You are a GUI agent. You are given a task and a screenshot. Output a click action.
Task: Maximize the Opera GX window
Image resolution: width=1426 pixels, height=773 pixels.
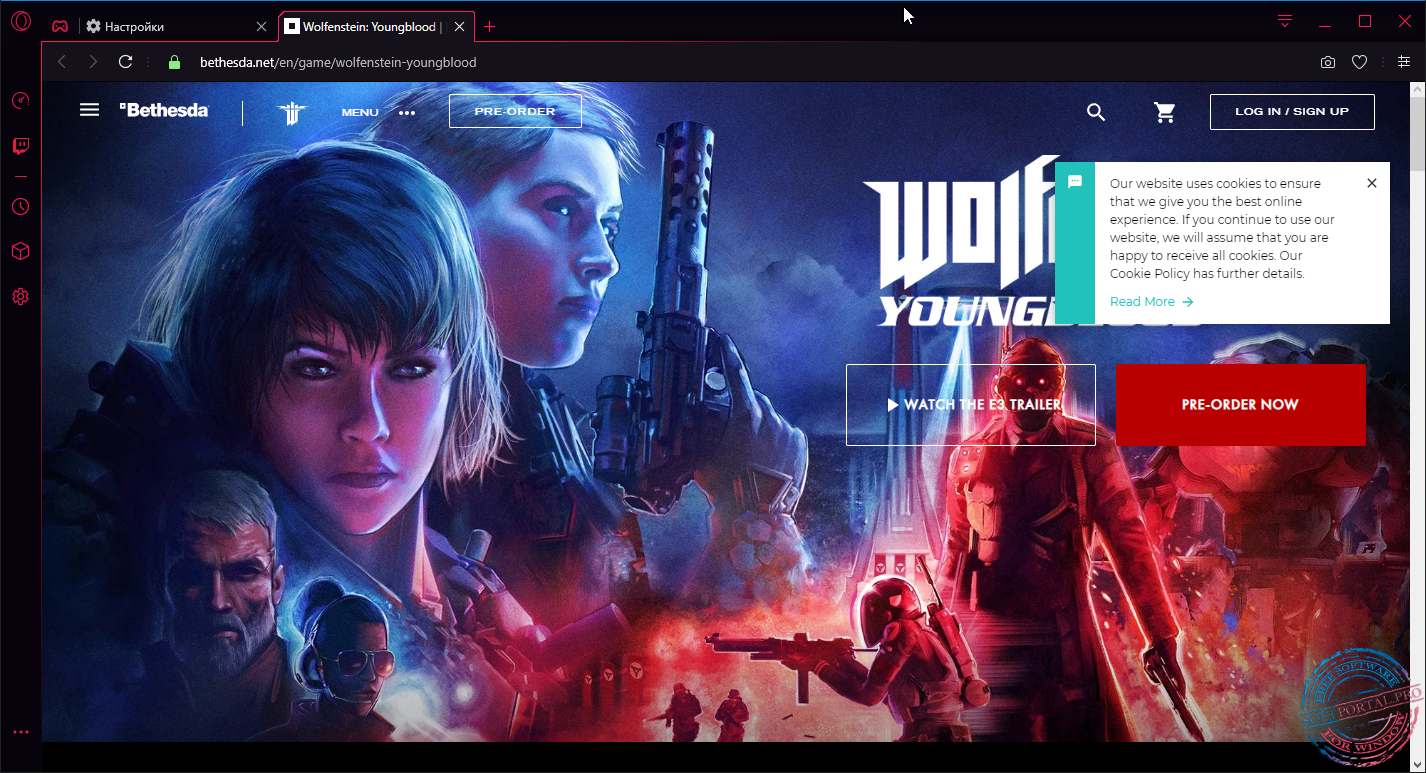click(1365, 21)
